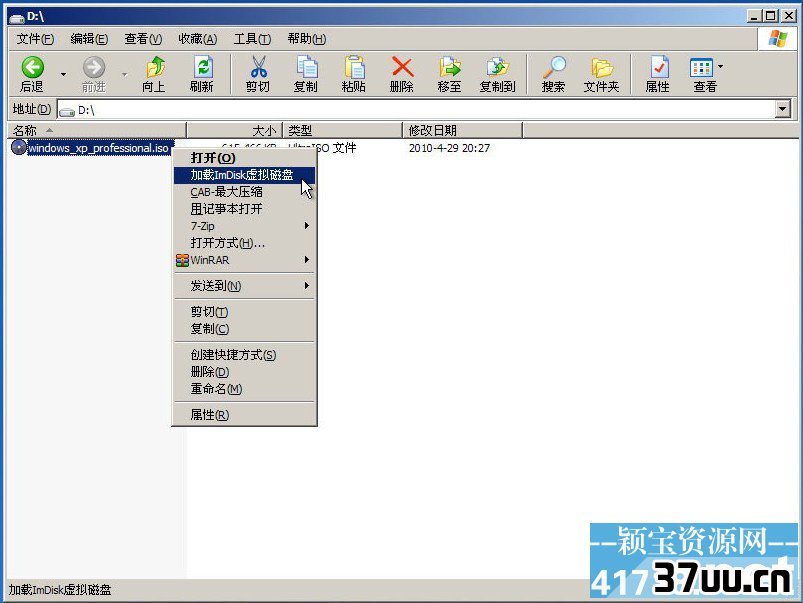Choose Open (打开) in context menu
This screenshot has height=603, width=803.
tap(244, 158)
